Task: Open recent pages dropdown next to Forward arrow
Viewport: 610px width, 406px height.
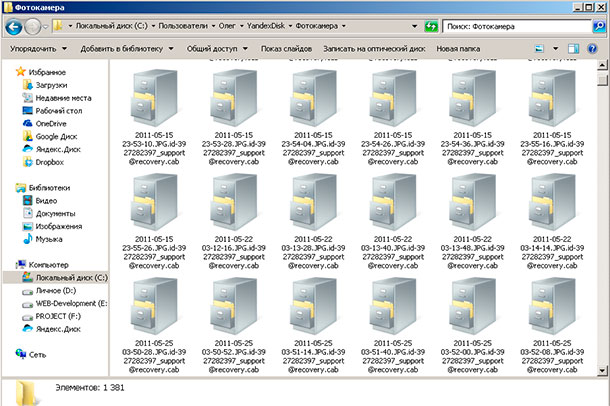Action: pos(46,27)
